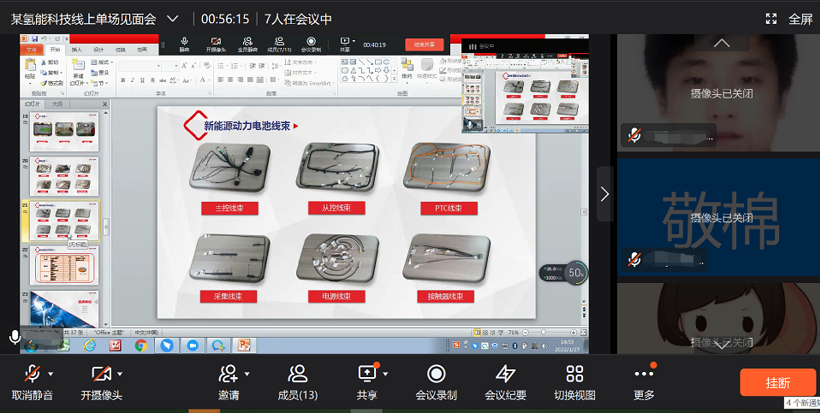Open 大纲 outline tab in slide pane

coord(56,104)
